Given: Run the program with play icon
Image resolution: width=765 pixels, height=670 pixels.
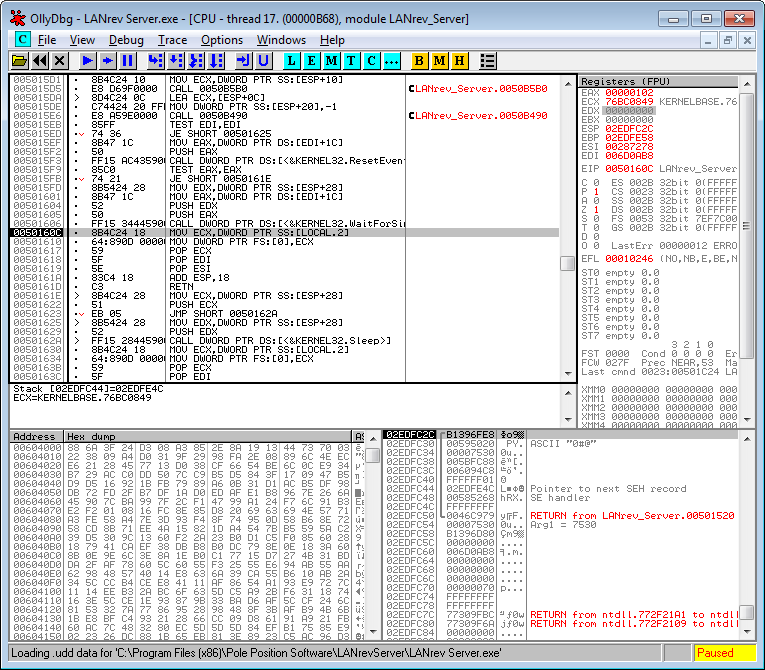Looking at the screenshot, I should tap(87, 61).
